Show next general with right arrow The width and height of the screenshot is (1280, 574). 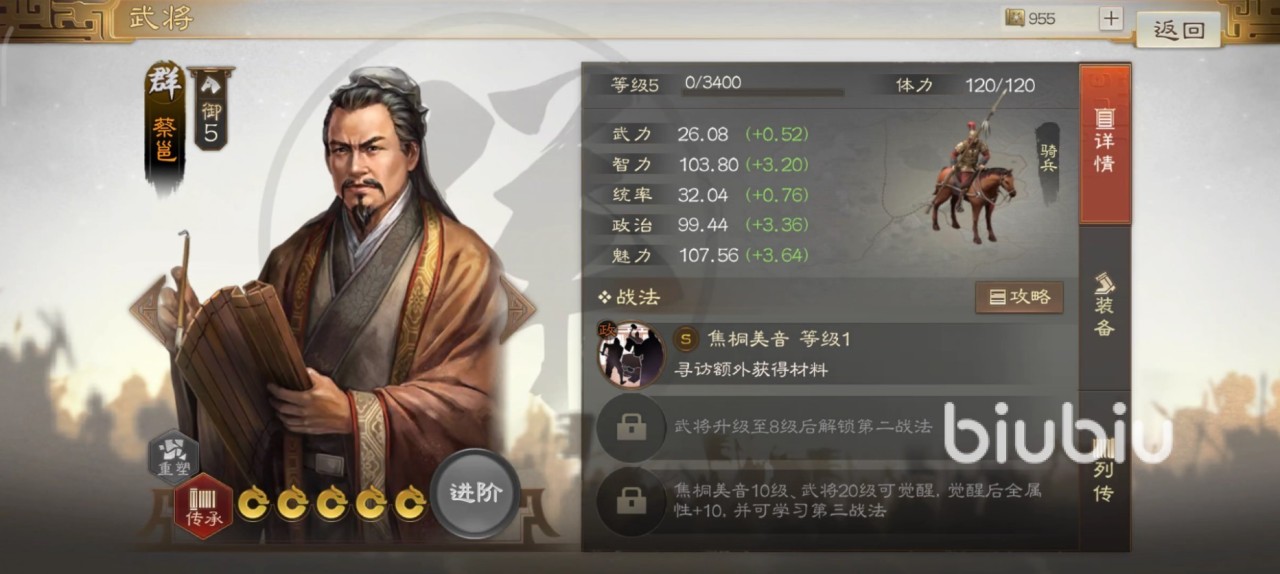[x=518, y=306]
